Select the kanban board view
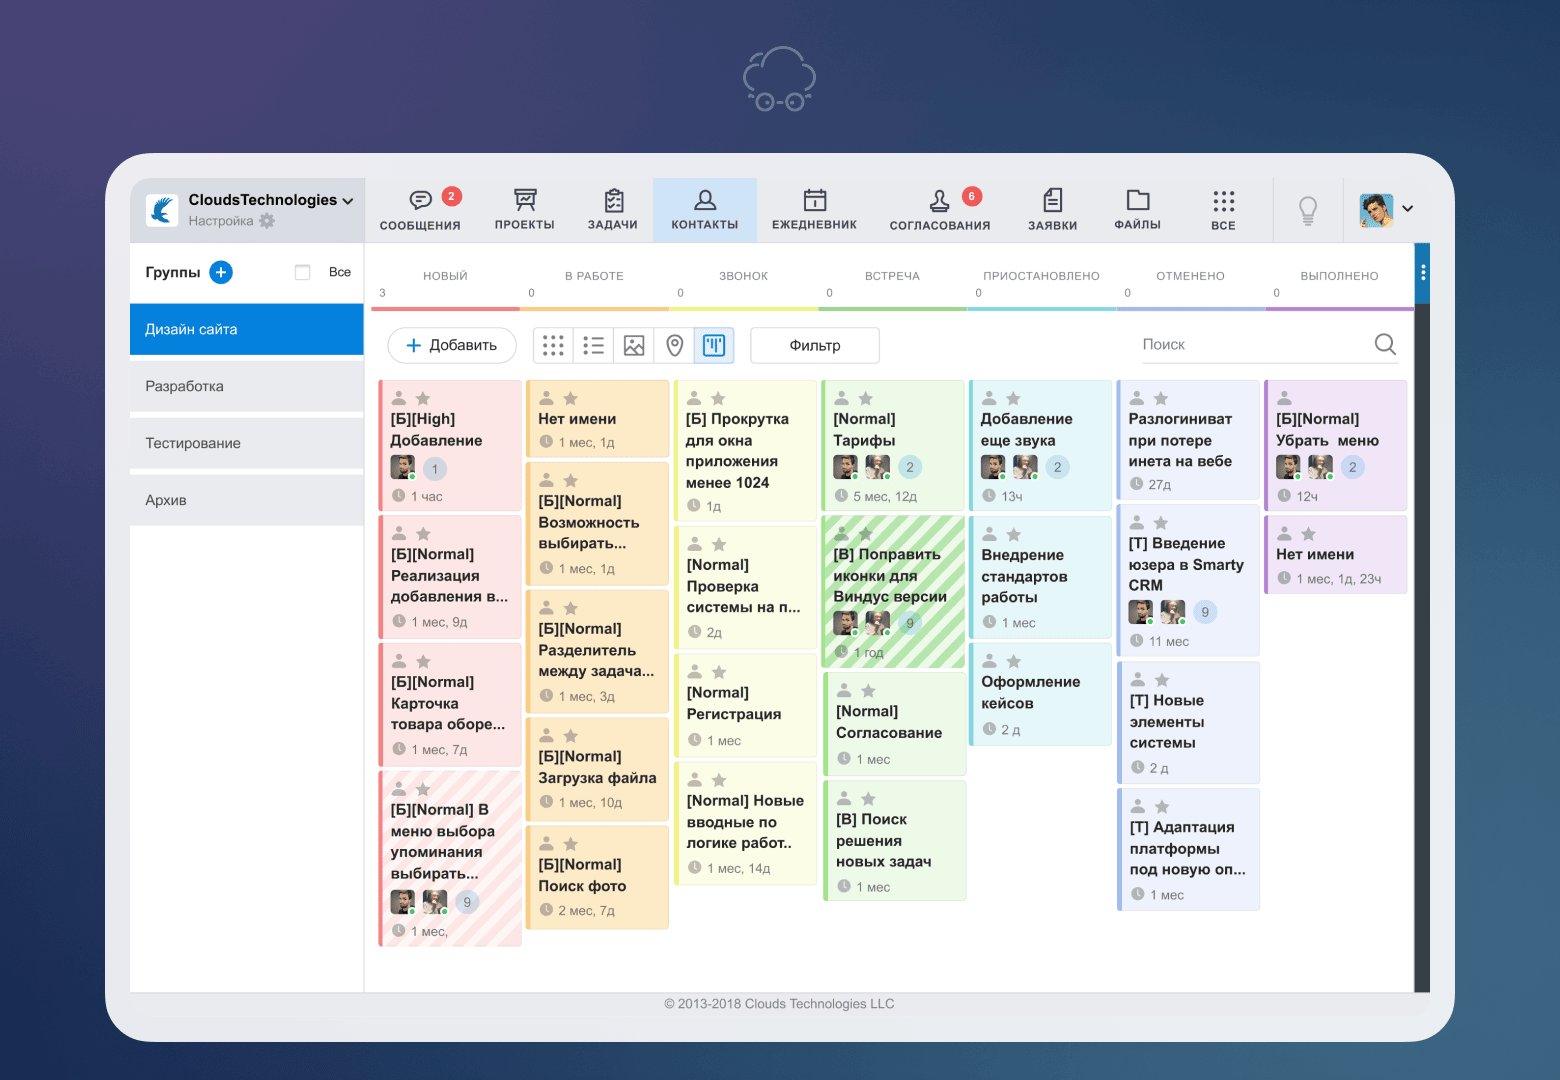The height and width of the screenshot is (1080, 1560). coord(714,346)
